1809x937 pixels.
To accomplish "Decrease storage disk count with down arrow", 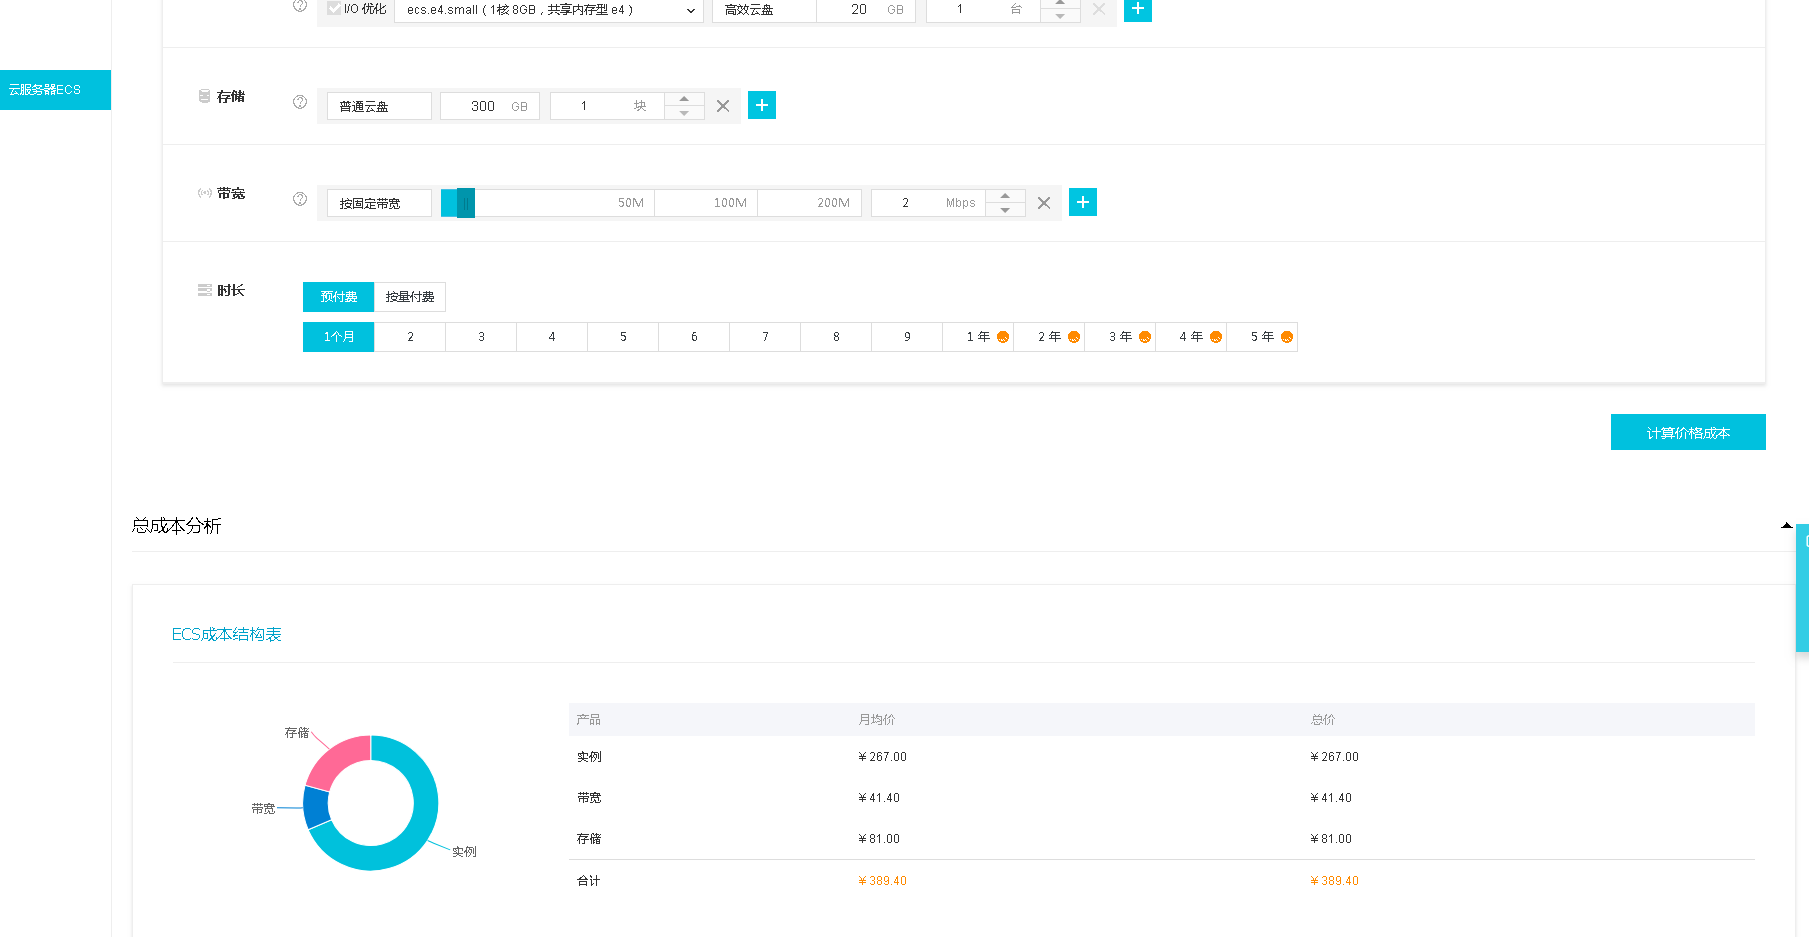I will [x=684, y=113].
